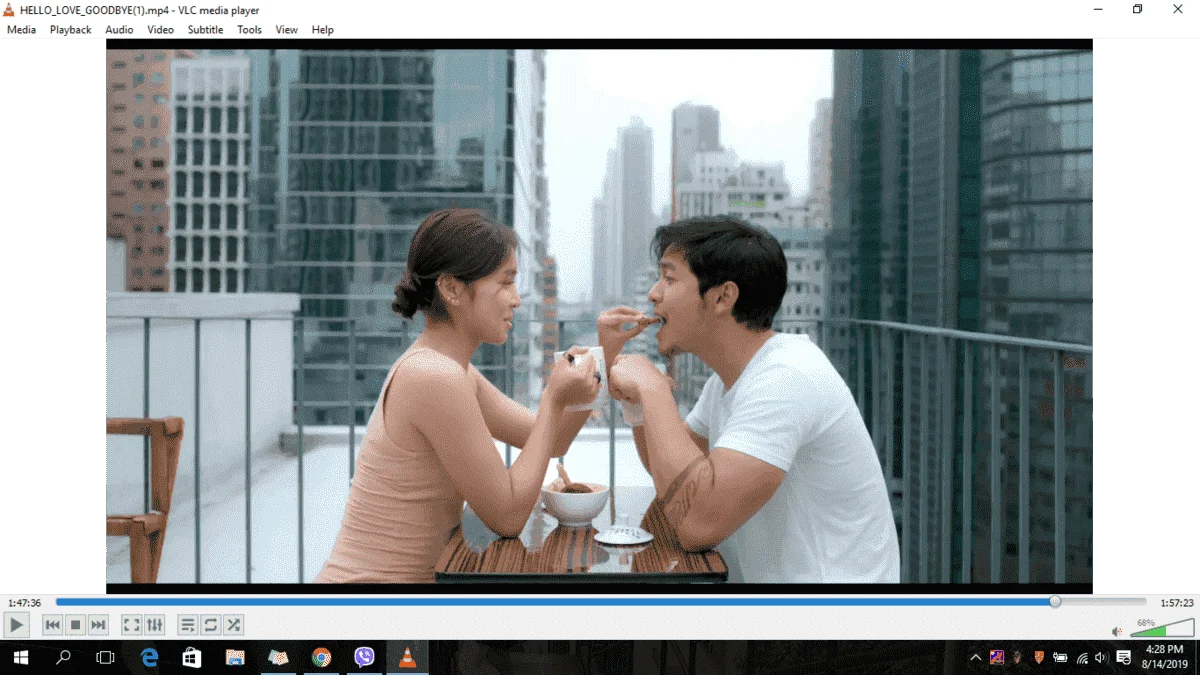1200x675 pixels.
Task: Show the playlist view
Action: [x=187, y=625]
